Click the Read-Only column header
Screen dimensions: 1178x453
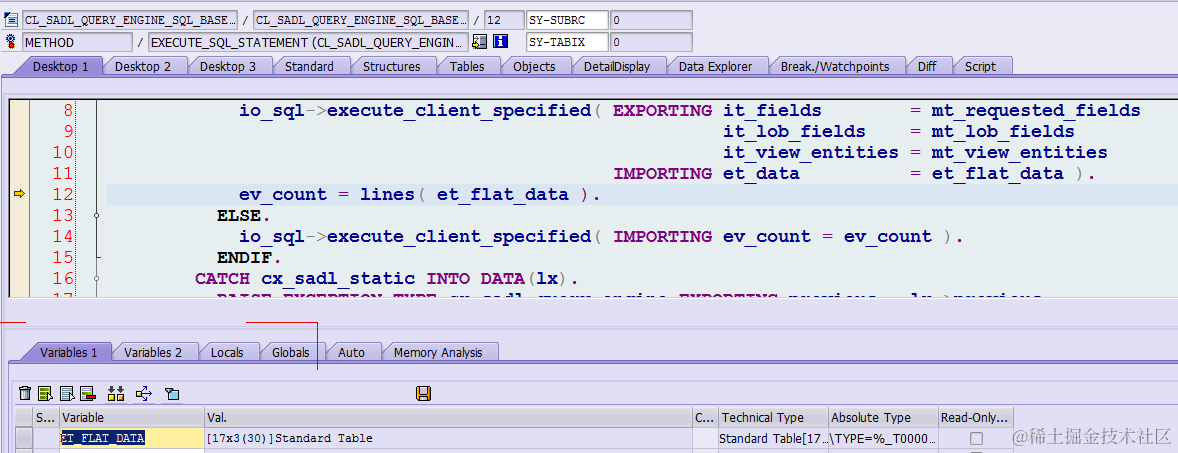click(975, 418)
